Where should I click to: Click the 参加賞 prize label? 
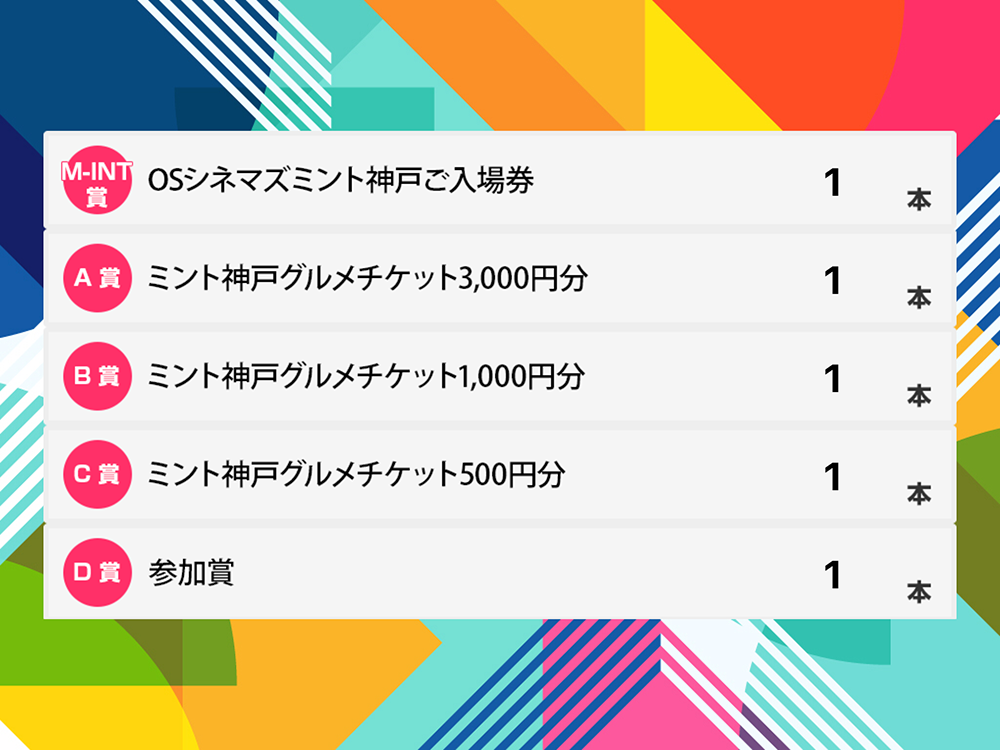[191, 573]
